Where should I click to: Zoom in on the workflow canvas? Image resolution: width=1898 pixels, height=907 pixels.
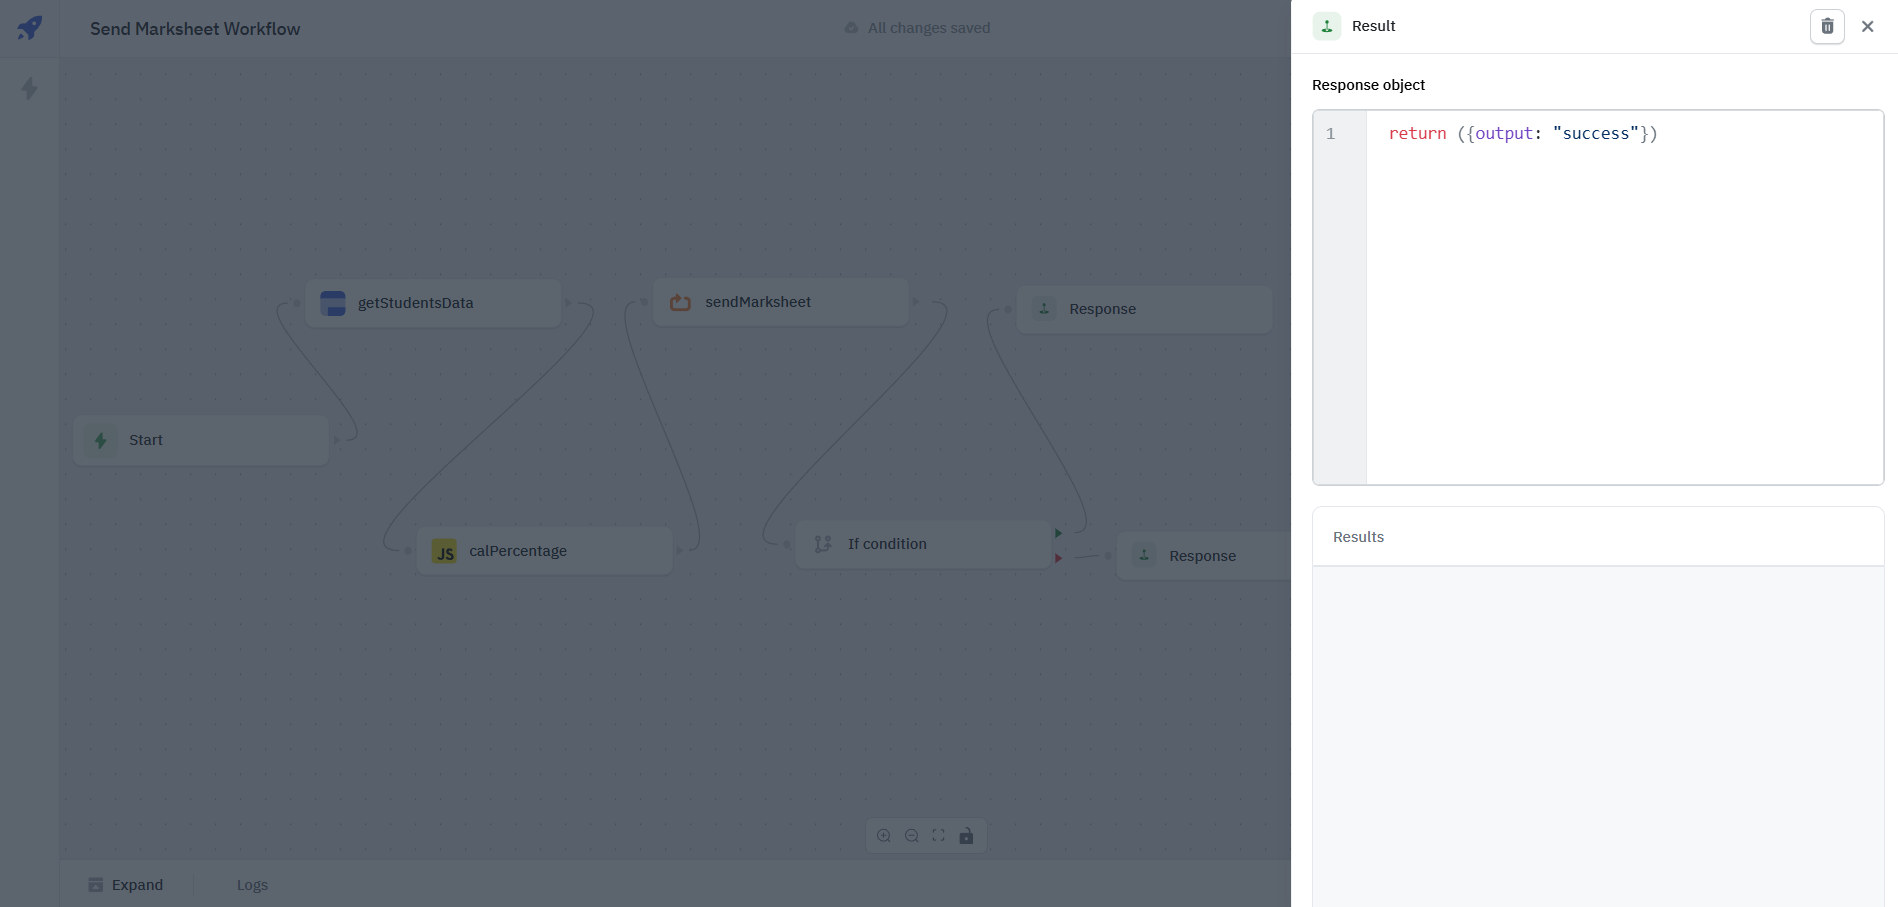coord(884,836)
